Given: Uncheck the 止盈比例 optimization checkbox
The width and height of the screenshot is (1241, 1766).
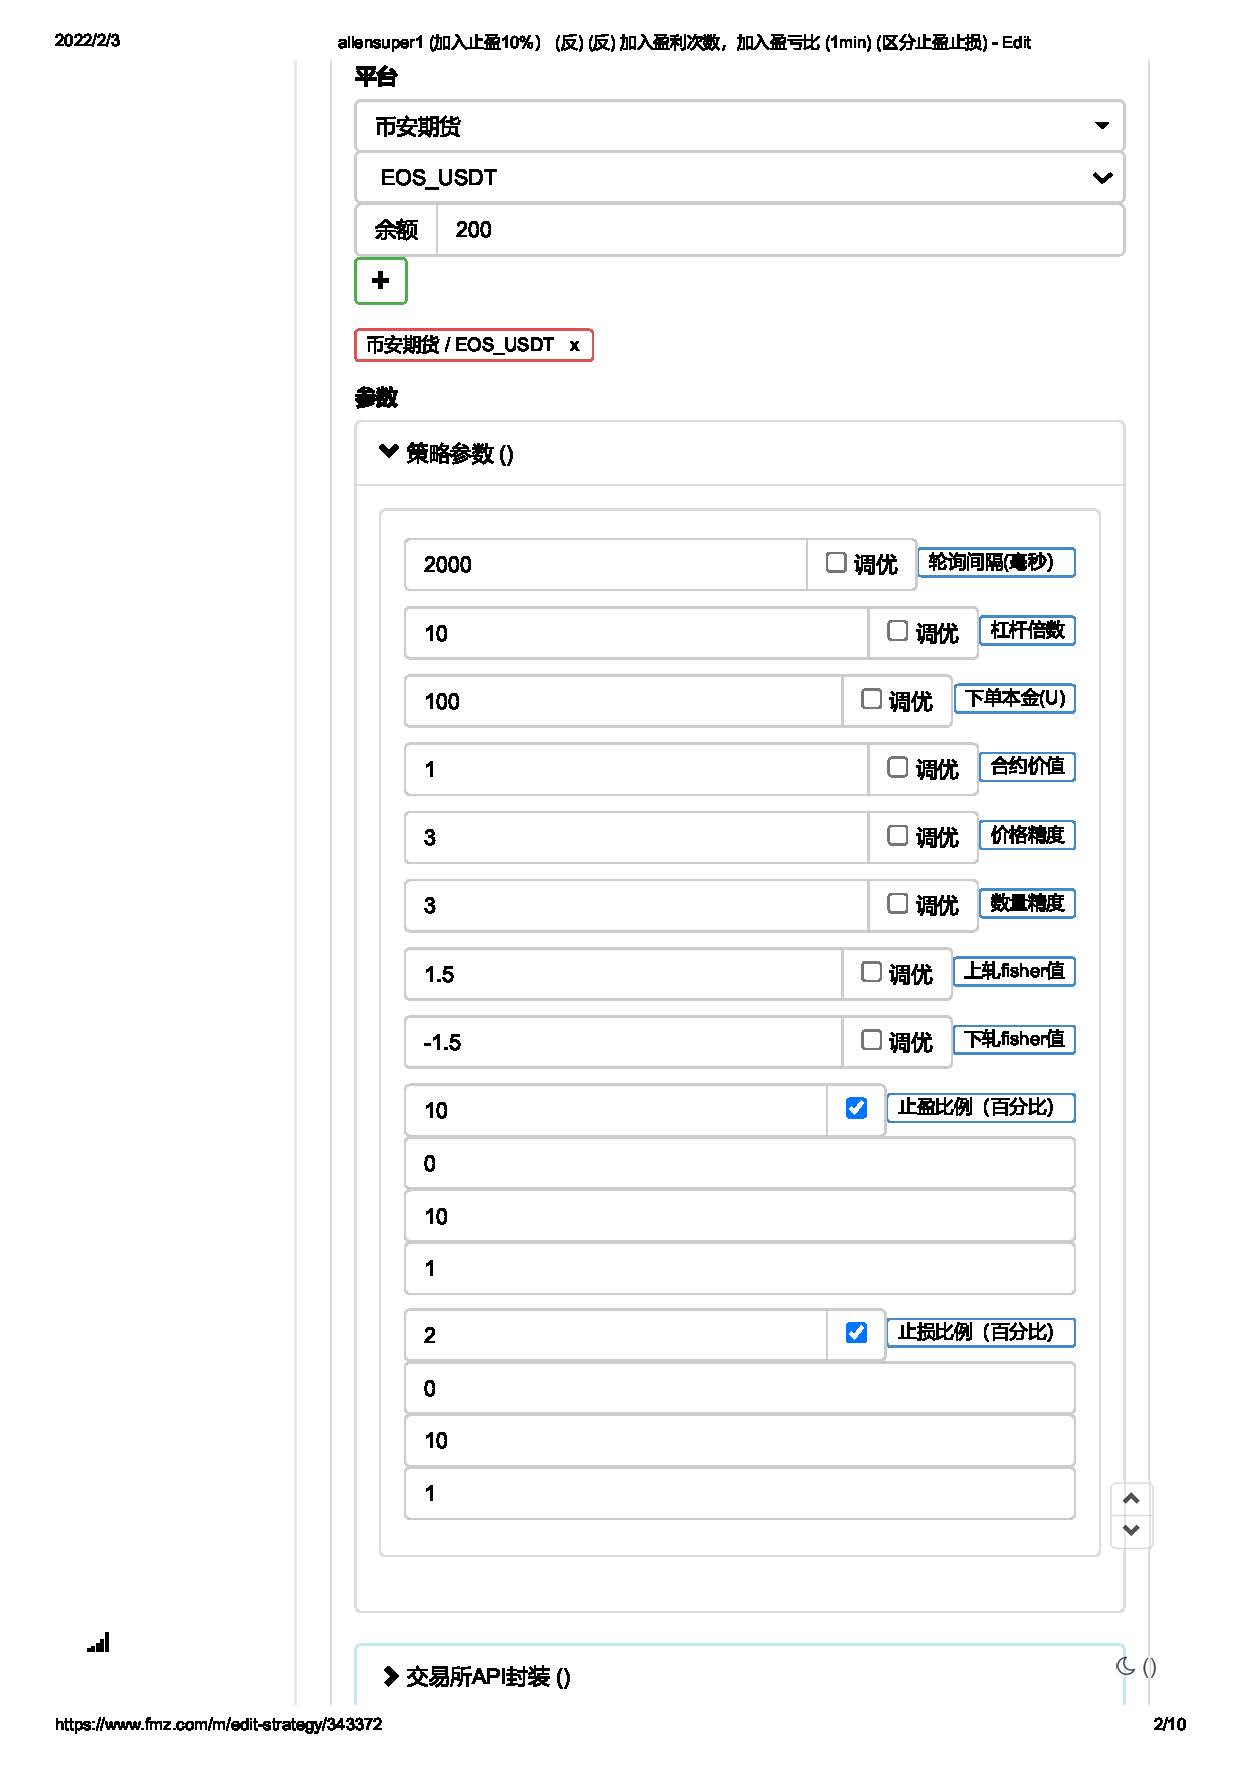Looking at the screenshot, I should (856, 1108).
